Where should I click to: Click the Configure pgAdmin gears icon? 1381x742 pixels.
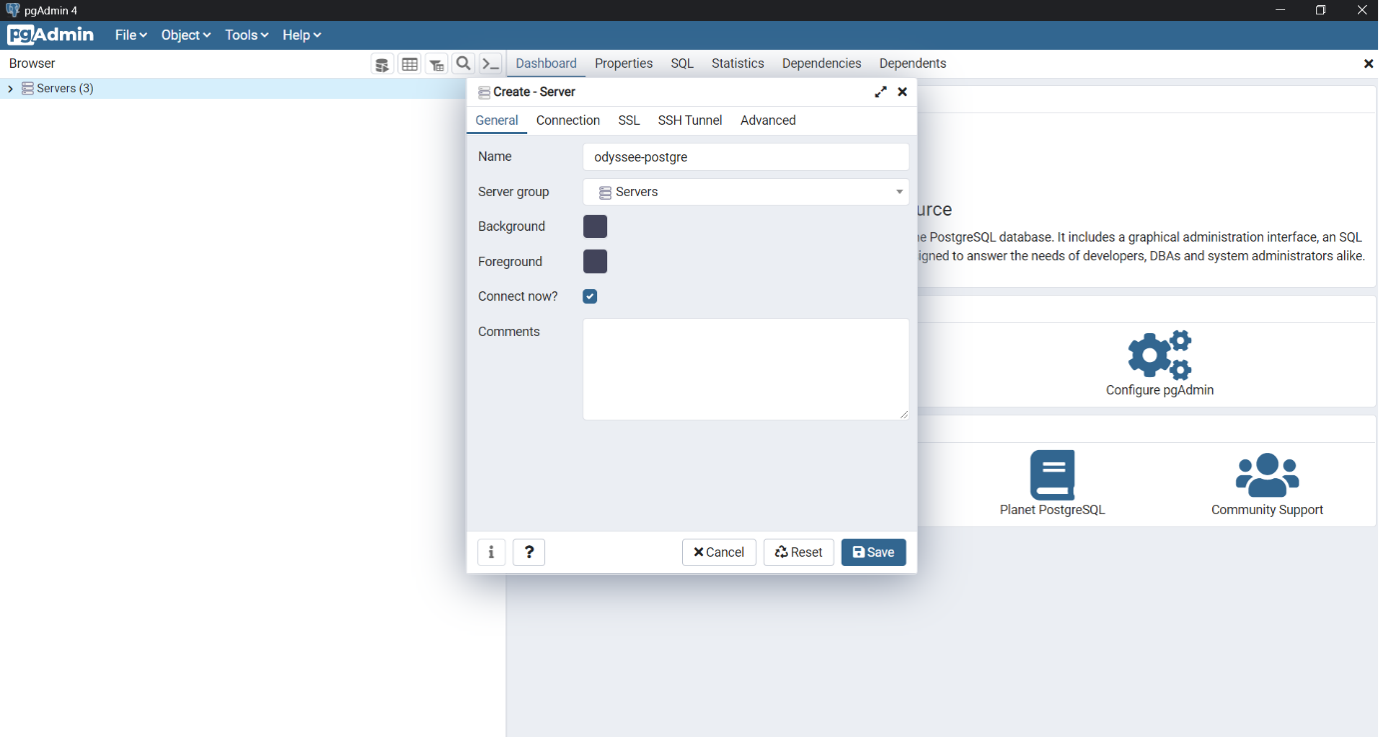(1160, 354)
